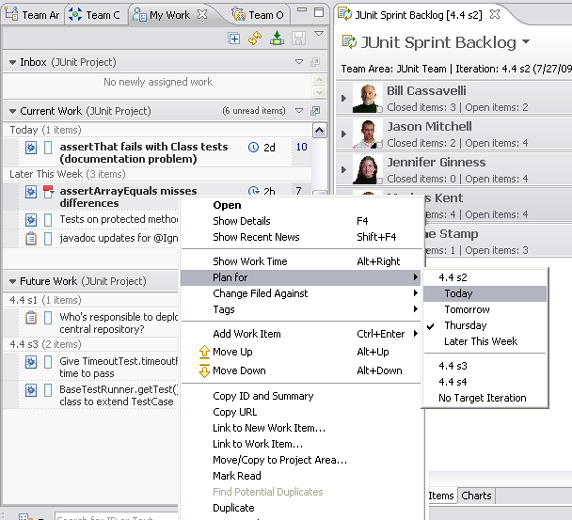Viewport: 572px width, 520px height.
Task: Expand Jennifer Ginness's row
Action: pyautogui.click(x=343, y=170)
